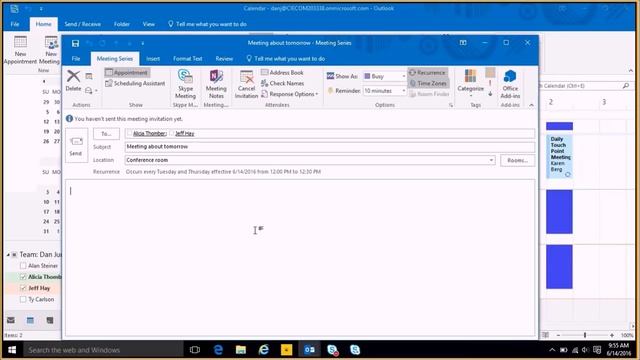
Task: Open File Explorer from taskbar
Action: 241,350
